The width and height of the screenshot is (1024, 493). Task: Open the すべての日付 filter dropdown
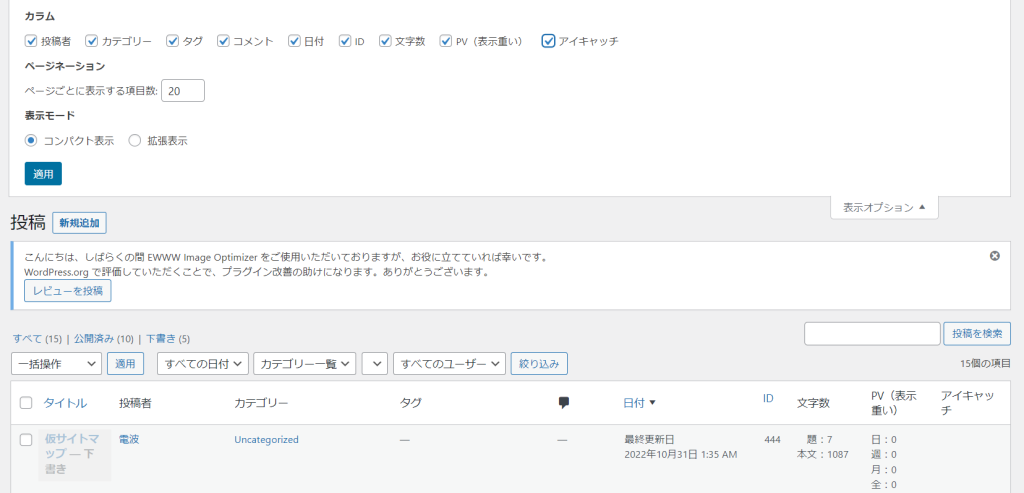coord(203,364)
